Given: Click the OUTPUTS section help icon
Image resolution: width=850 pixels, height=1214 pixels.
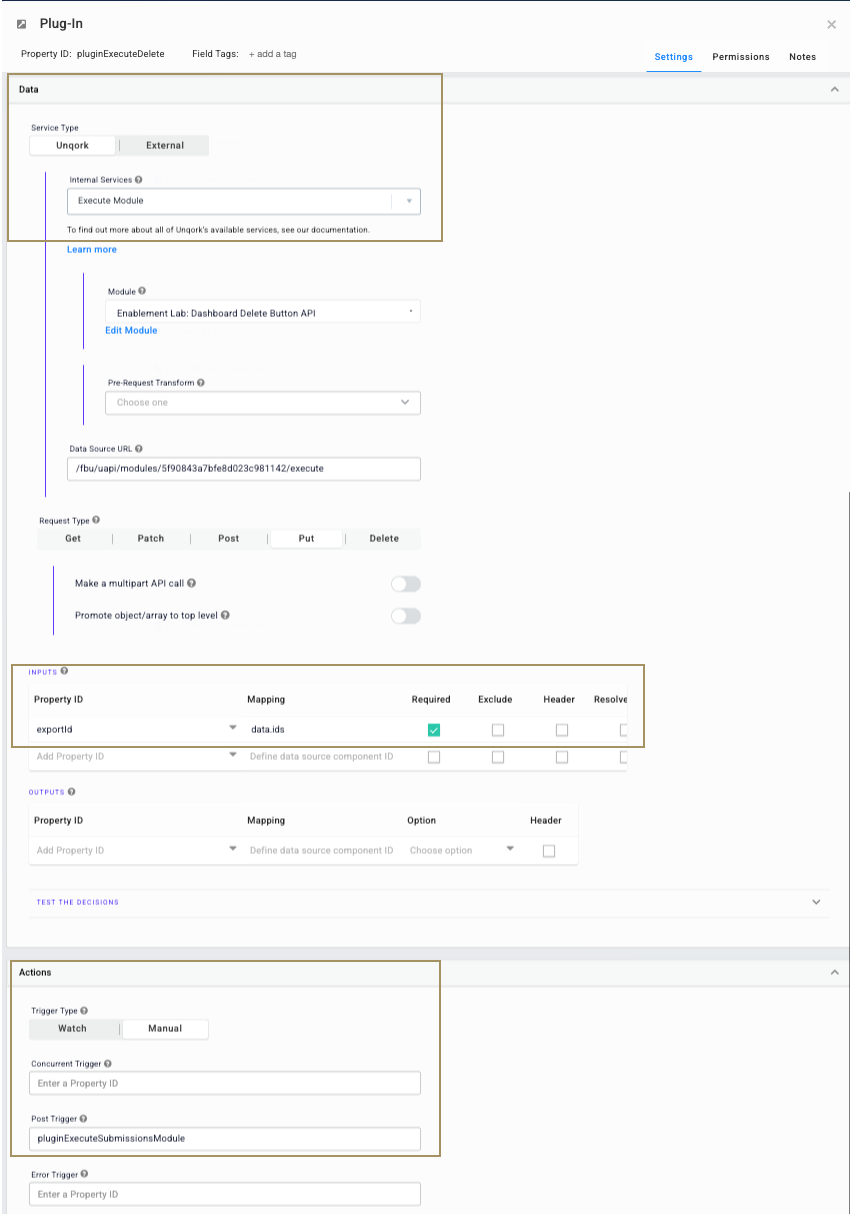Looking at the screenshot, I should click(69, 791).
